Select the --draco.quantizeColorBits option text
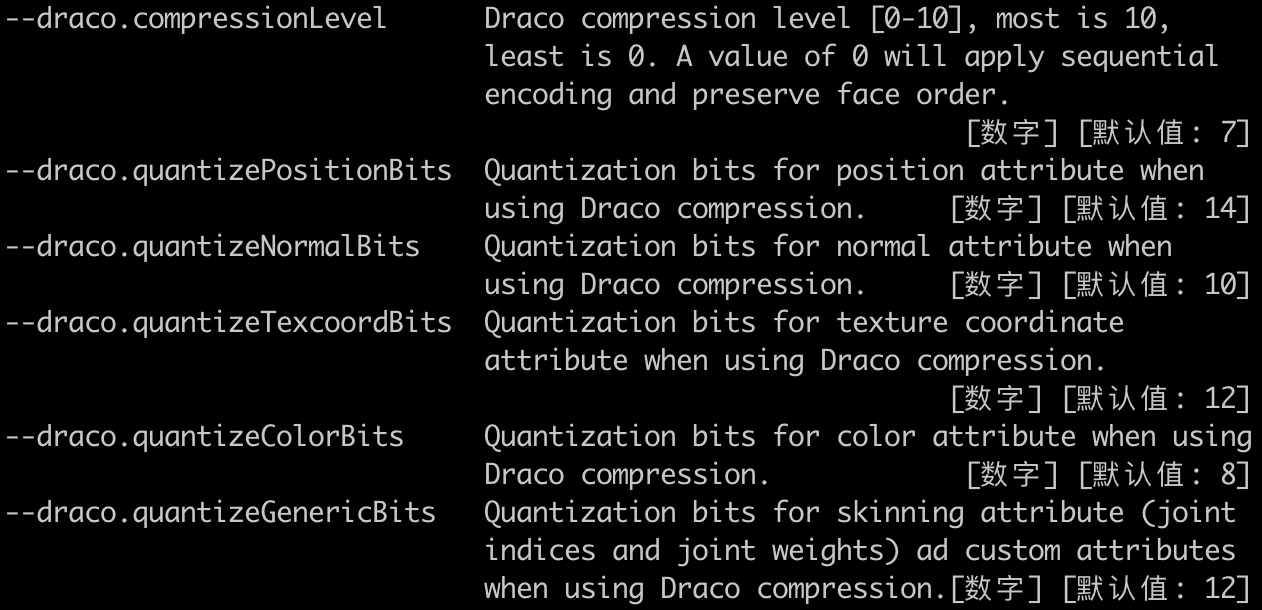The image size is (1262, 610). [x=204, y=437]
